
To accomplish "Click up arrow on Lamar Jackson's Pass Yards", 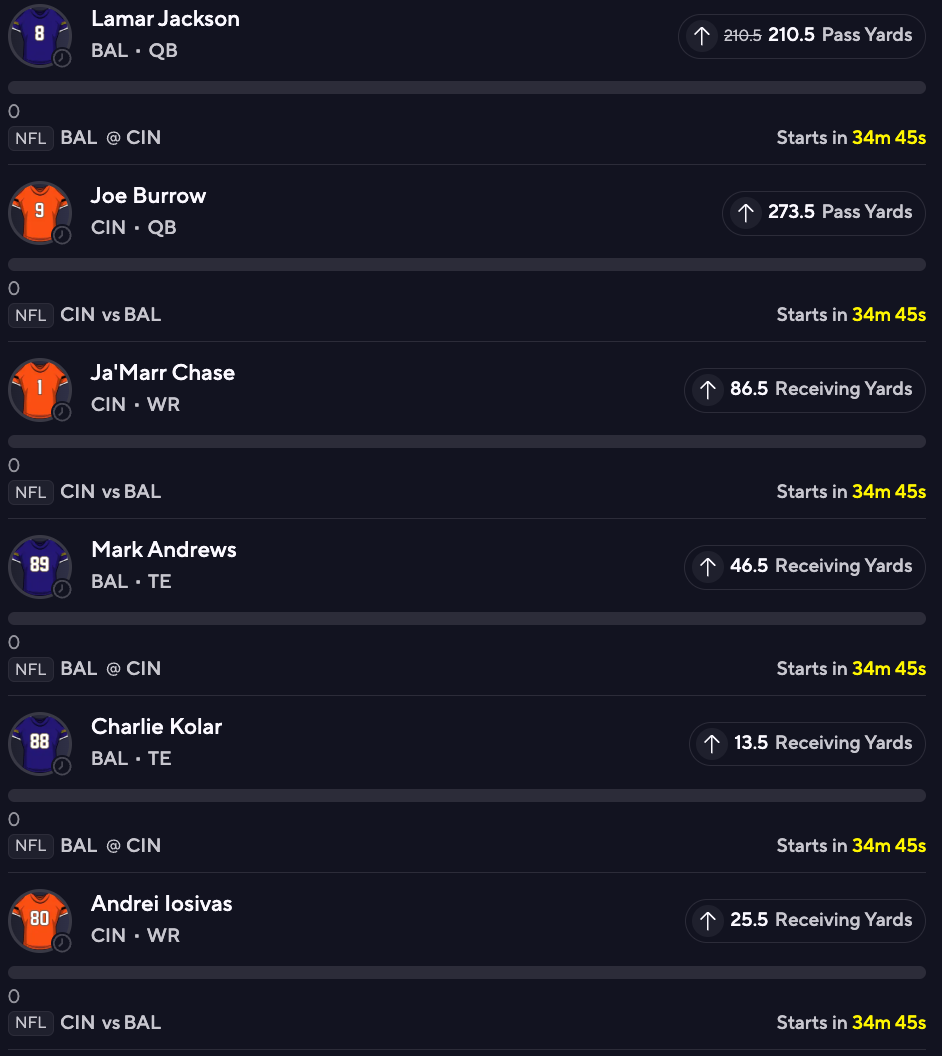I will [x=702, y=36].
